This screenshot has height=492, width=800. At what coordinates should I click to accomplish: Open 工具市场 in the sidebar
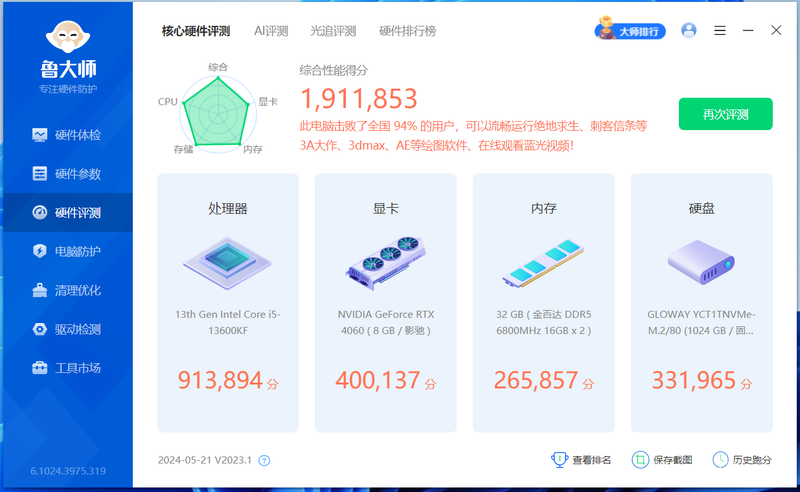[x=68, y=367]
